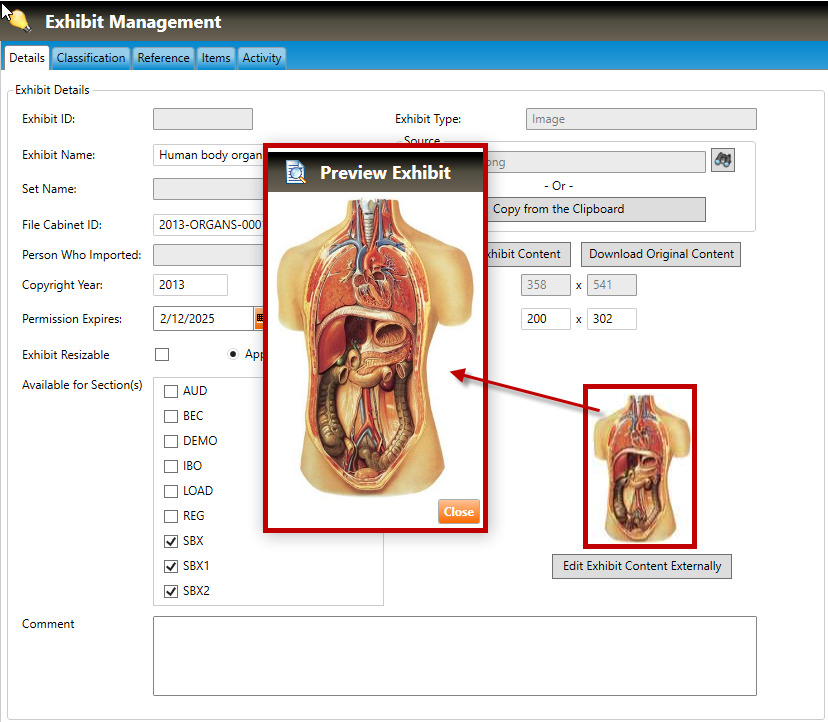Enable the Exhibit Resizable checkbox

(162, 355)
